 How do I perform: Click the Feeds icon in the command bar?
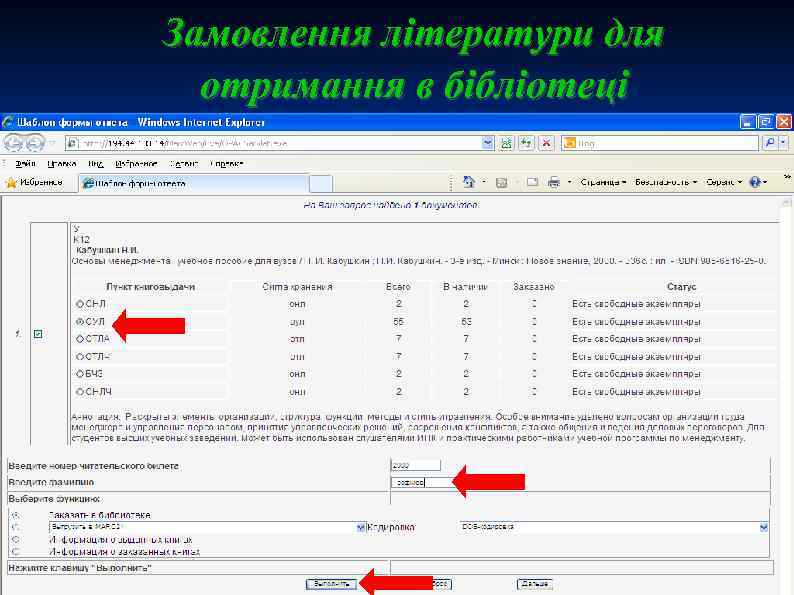pyautogui.click(x=501, y=182)
